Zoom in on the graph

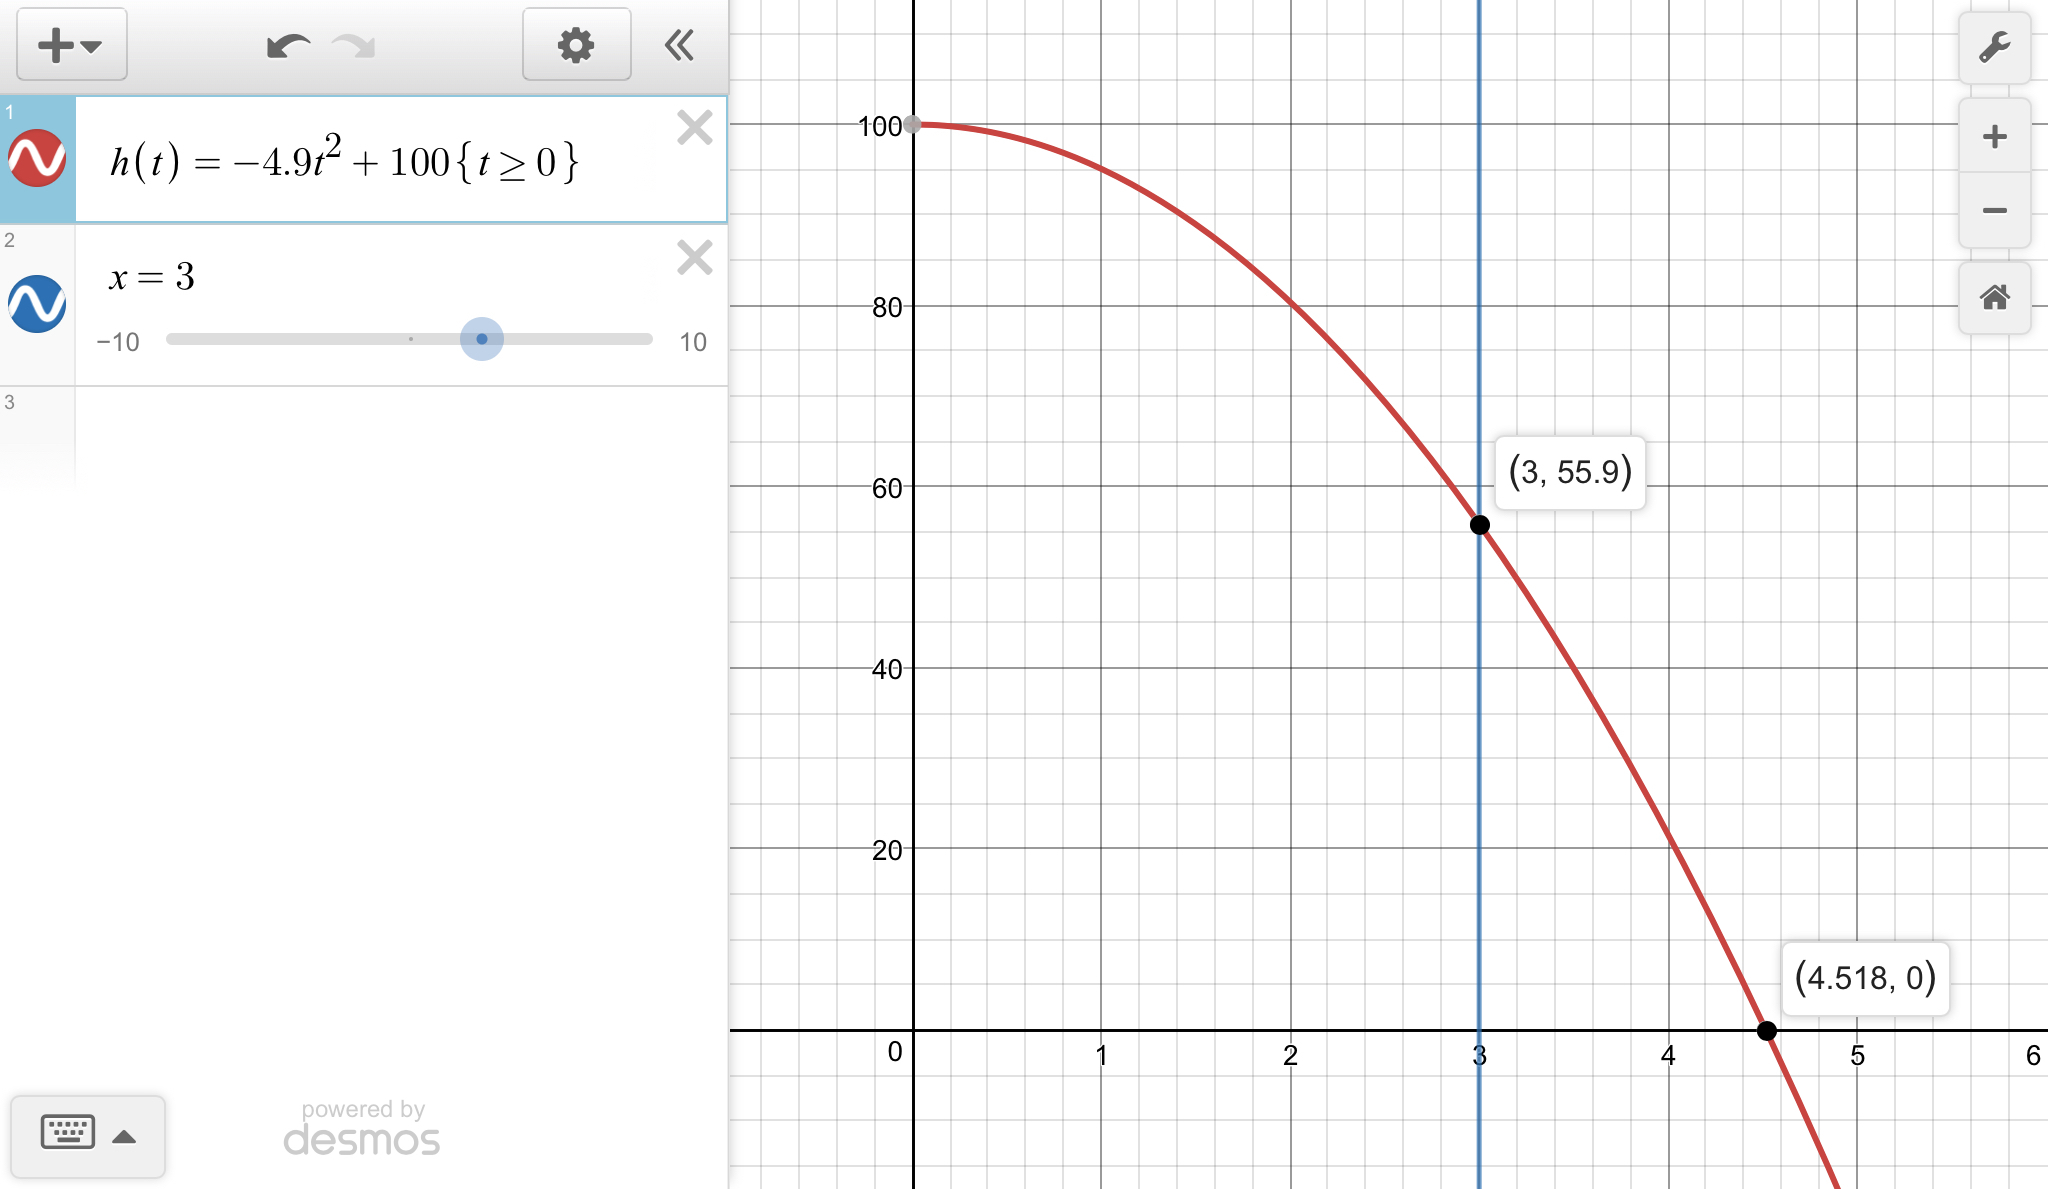tap(1994, 137)
